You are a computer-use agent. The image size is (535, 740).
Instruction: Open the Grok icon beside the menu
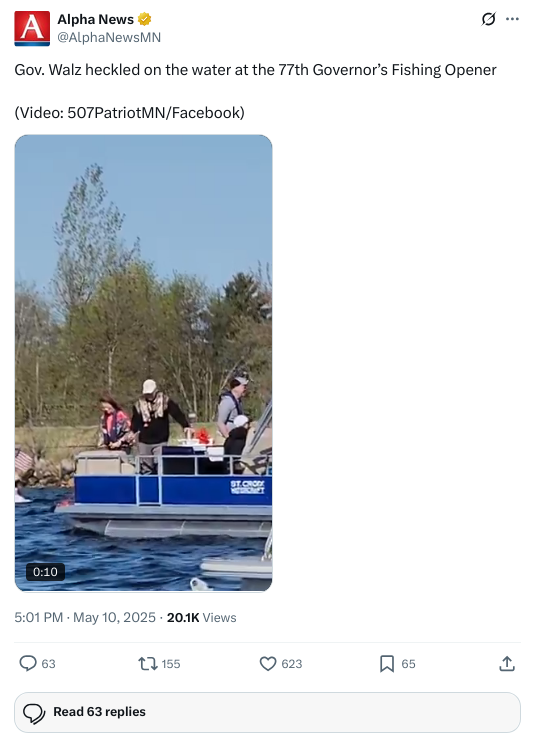(x=488, y=19)
